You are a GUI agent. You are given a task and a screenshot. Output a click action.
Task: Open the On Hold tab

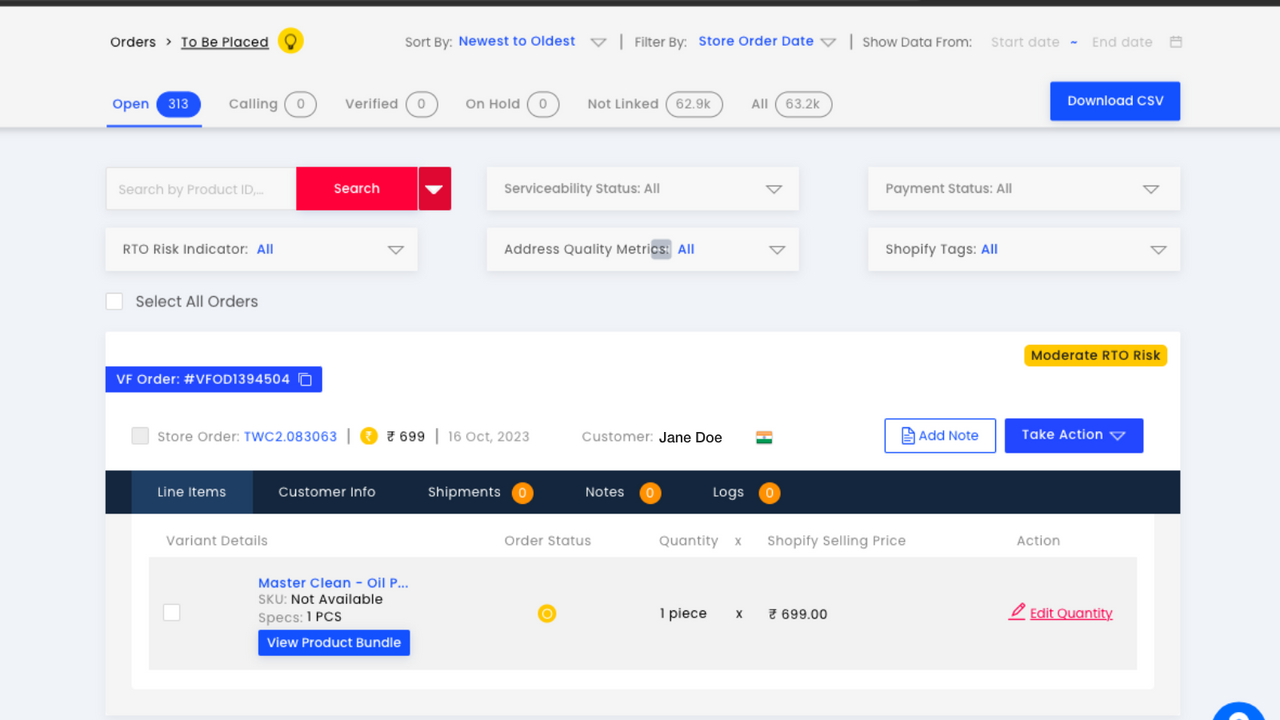512,104
